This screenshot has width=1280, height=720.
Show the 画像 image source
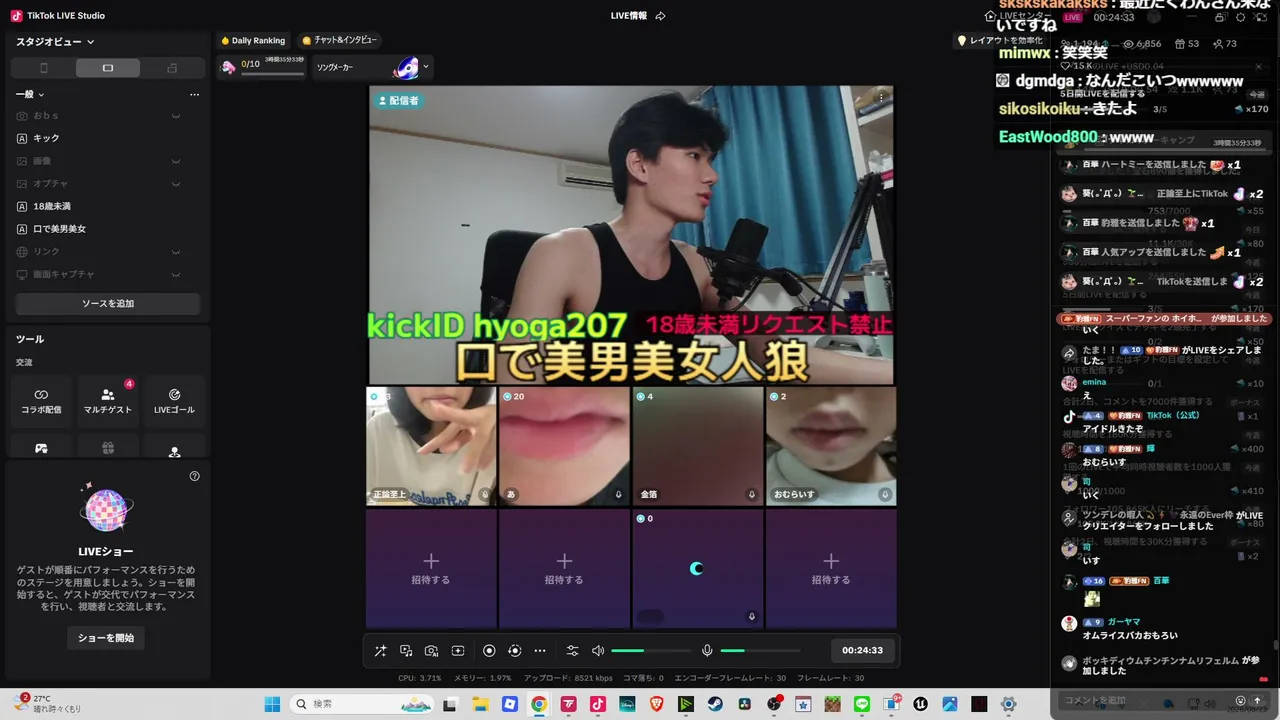(x=176, y=161)
